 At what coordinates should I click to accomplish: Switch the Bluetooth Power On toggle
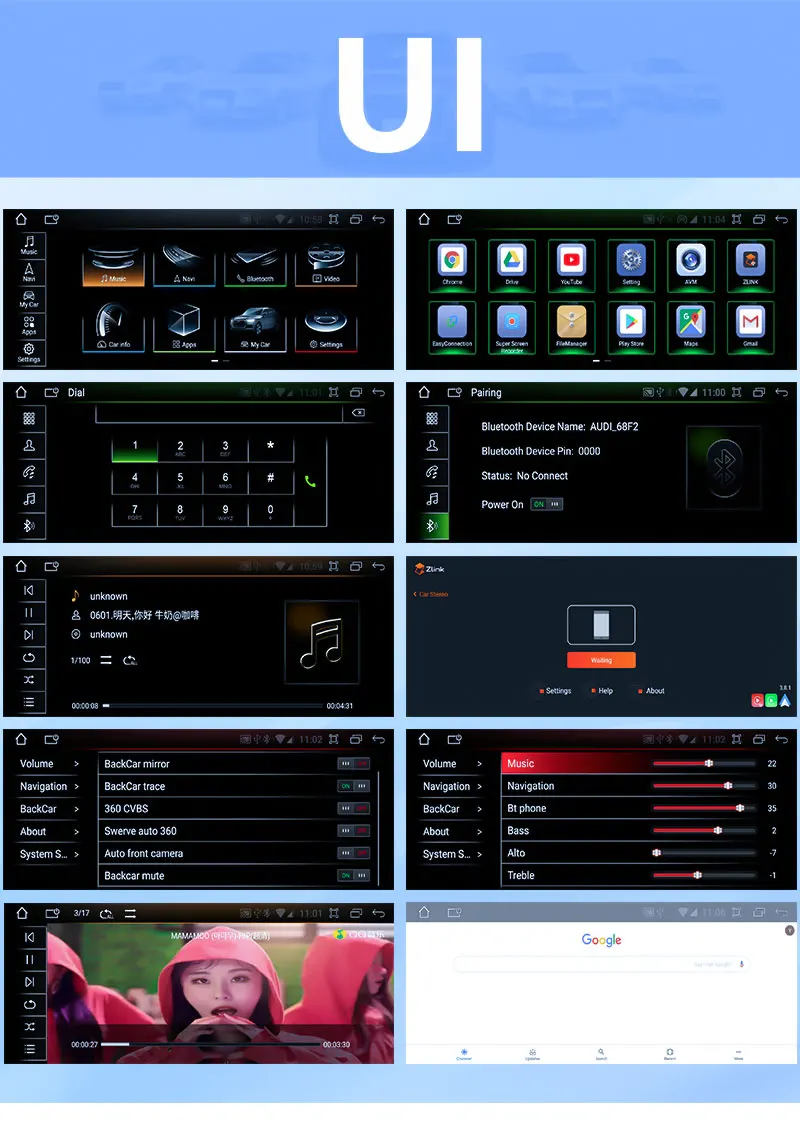point(547,504)
